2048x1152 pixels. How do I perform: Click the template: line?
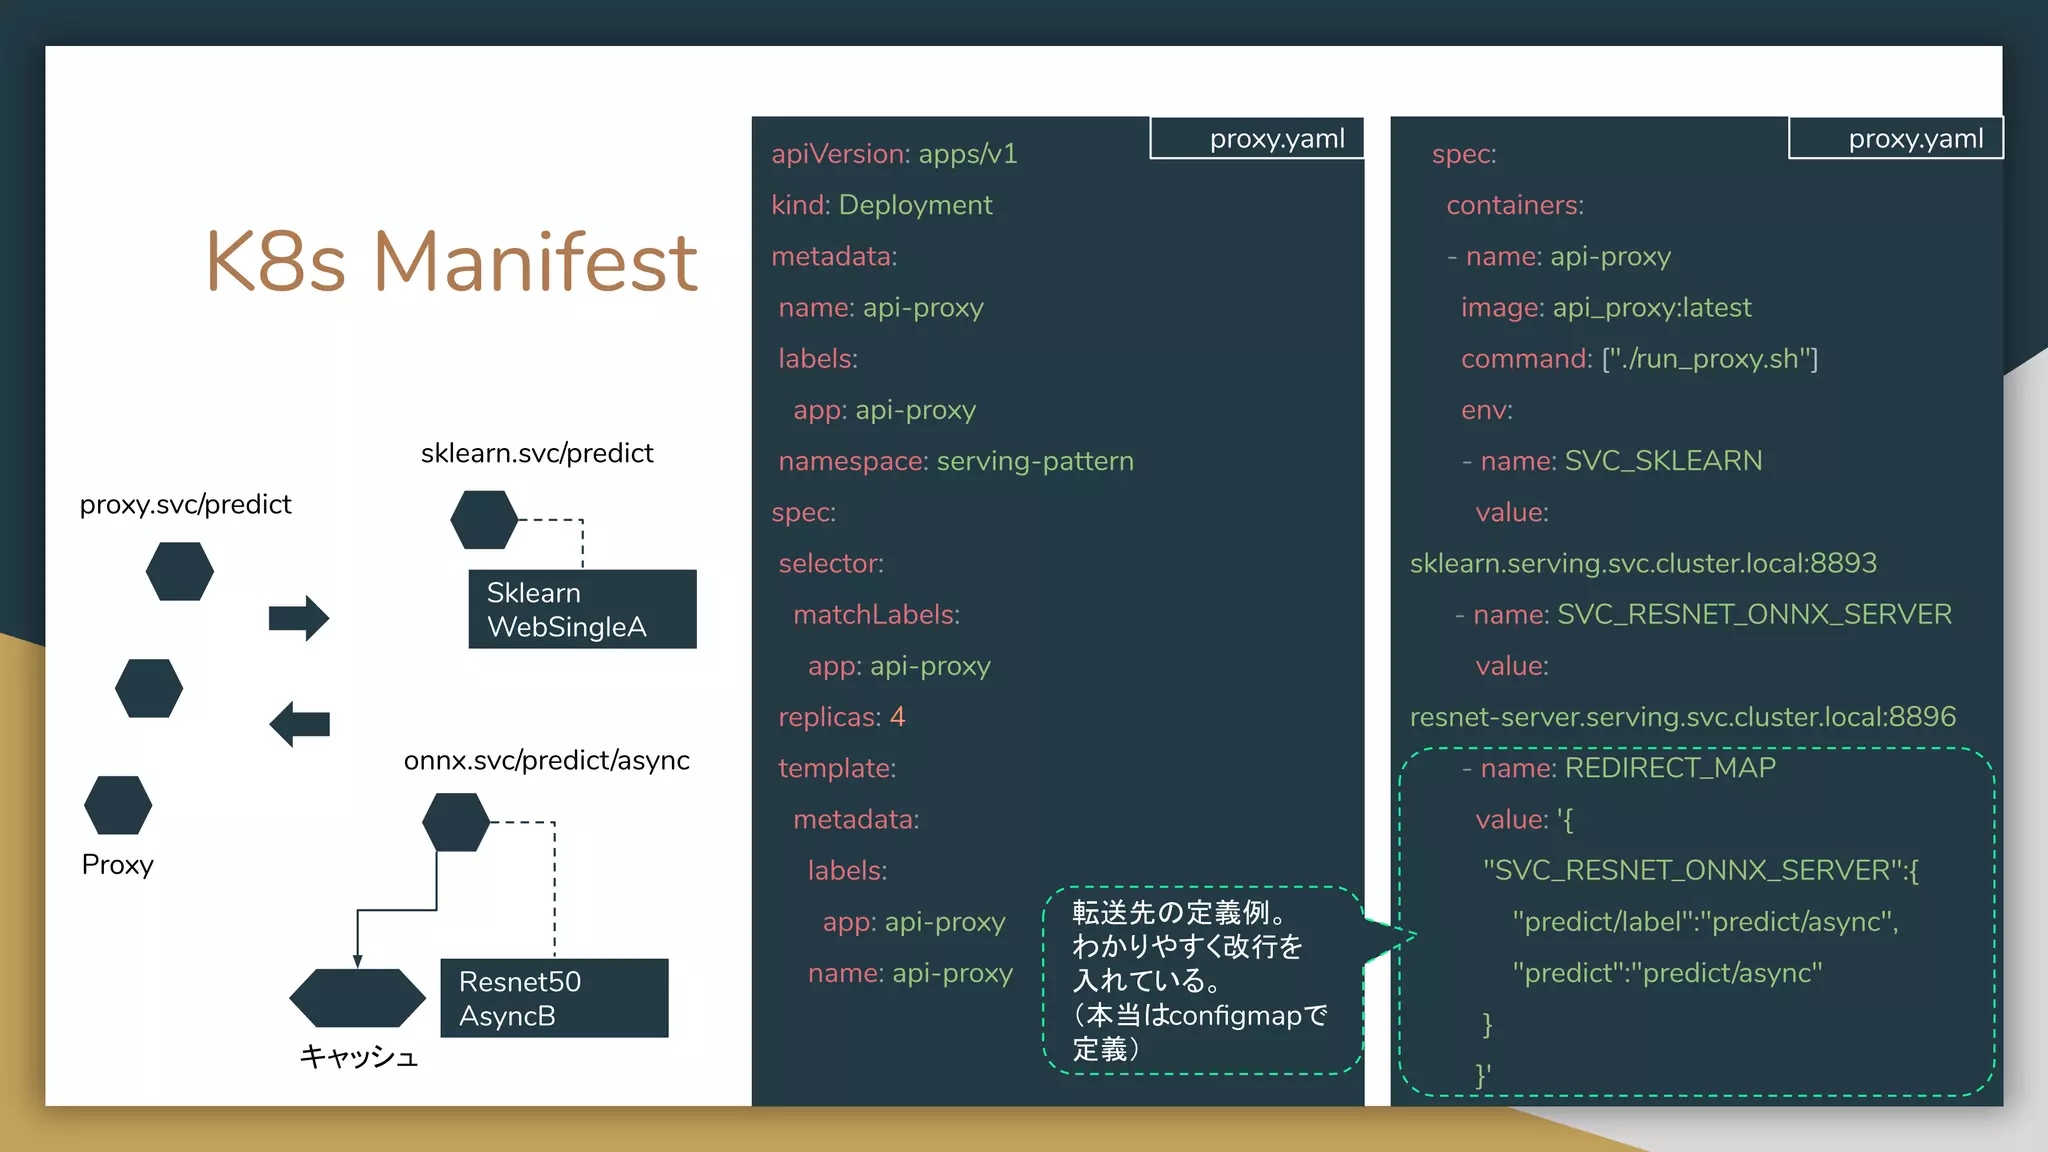point(837,768)
